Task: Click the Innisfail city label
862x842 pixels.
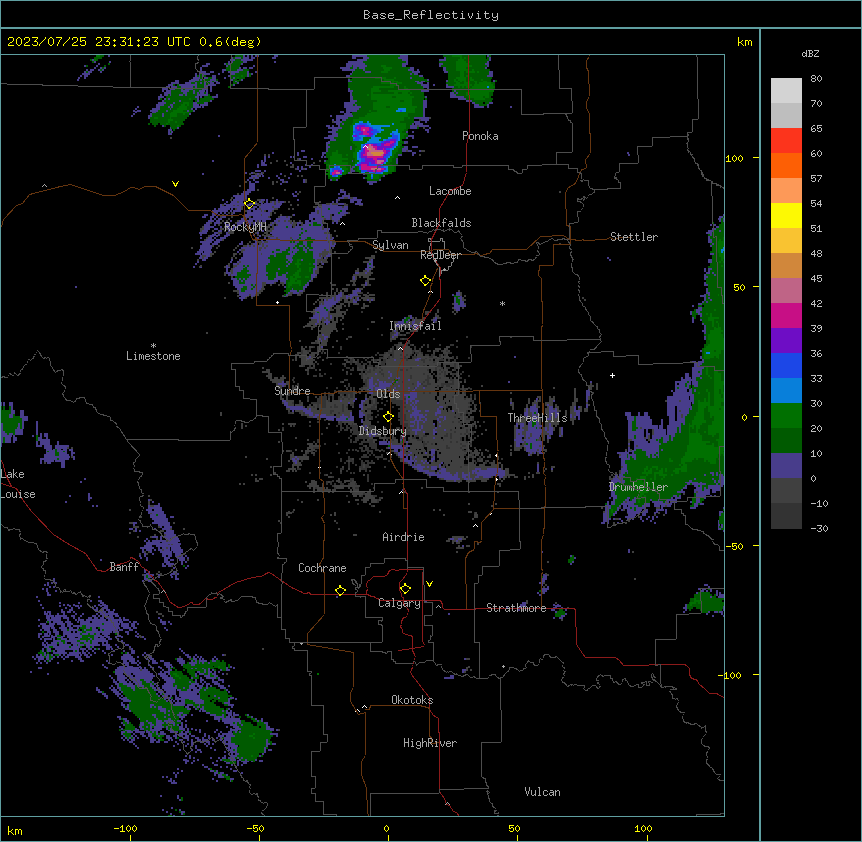Action: click(x=415, y=326)
